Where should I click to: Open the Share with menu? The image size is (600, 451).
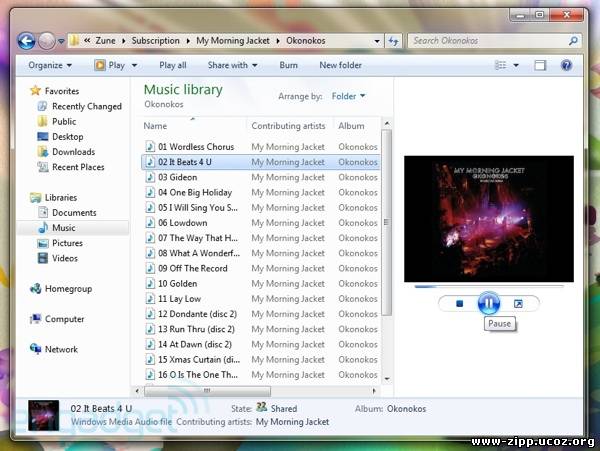point(232,65)
